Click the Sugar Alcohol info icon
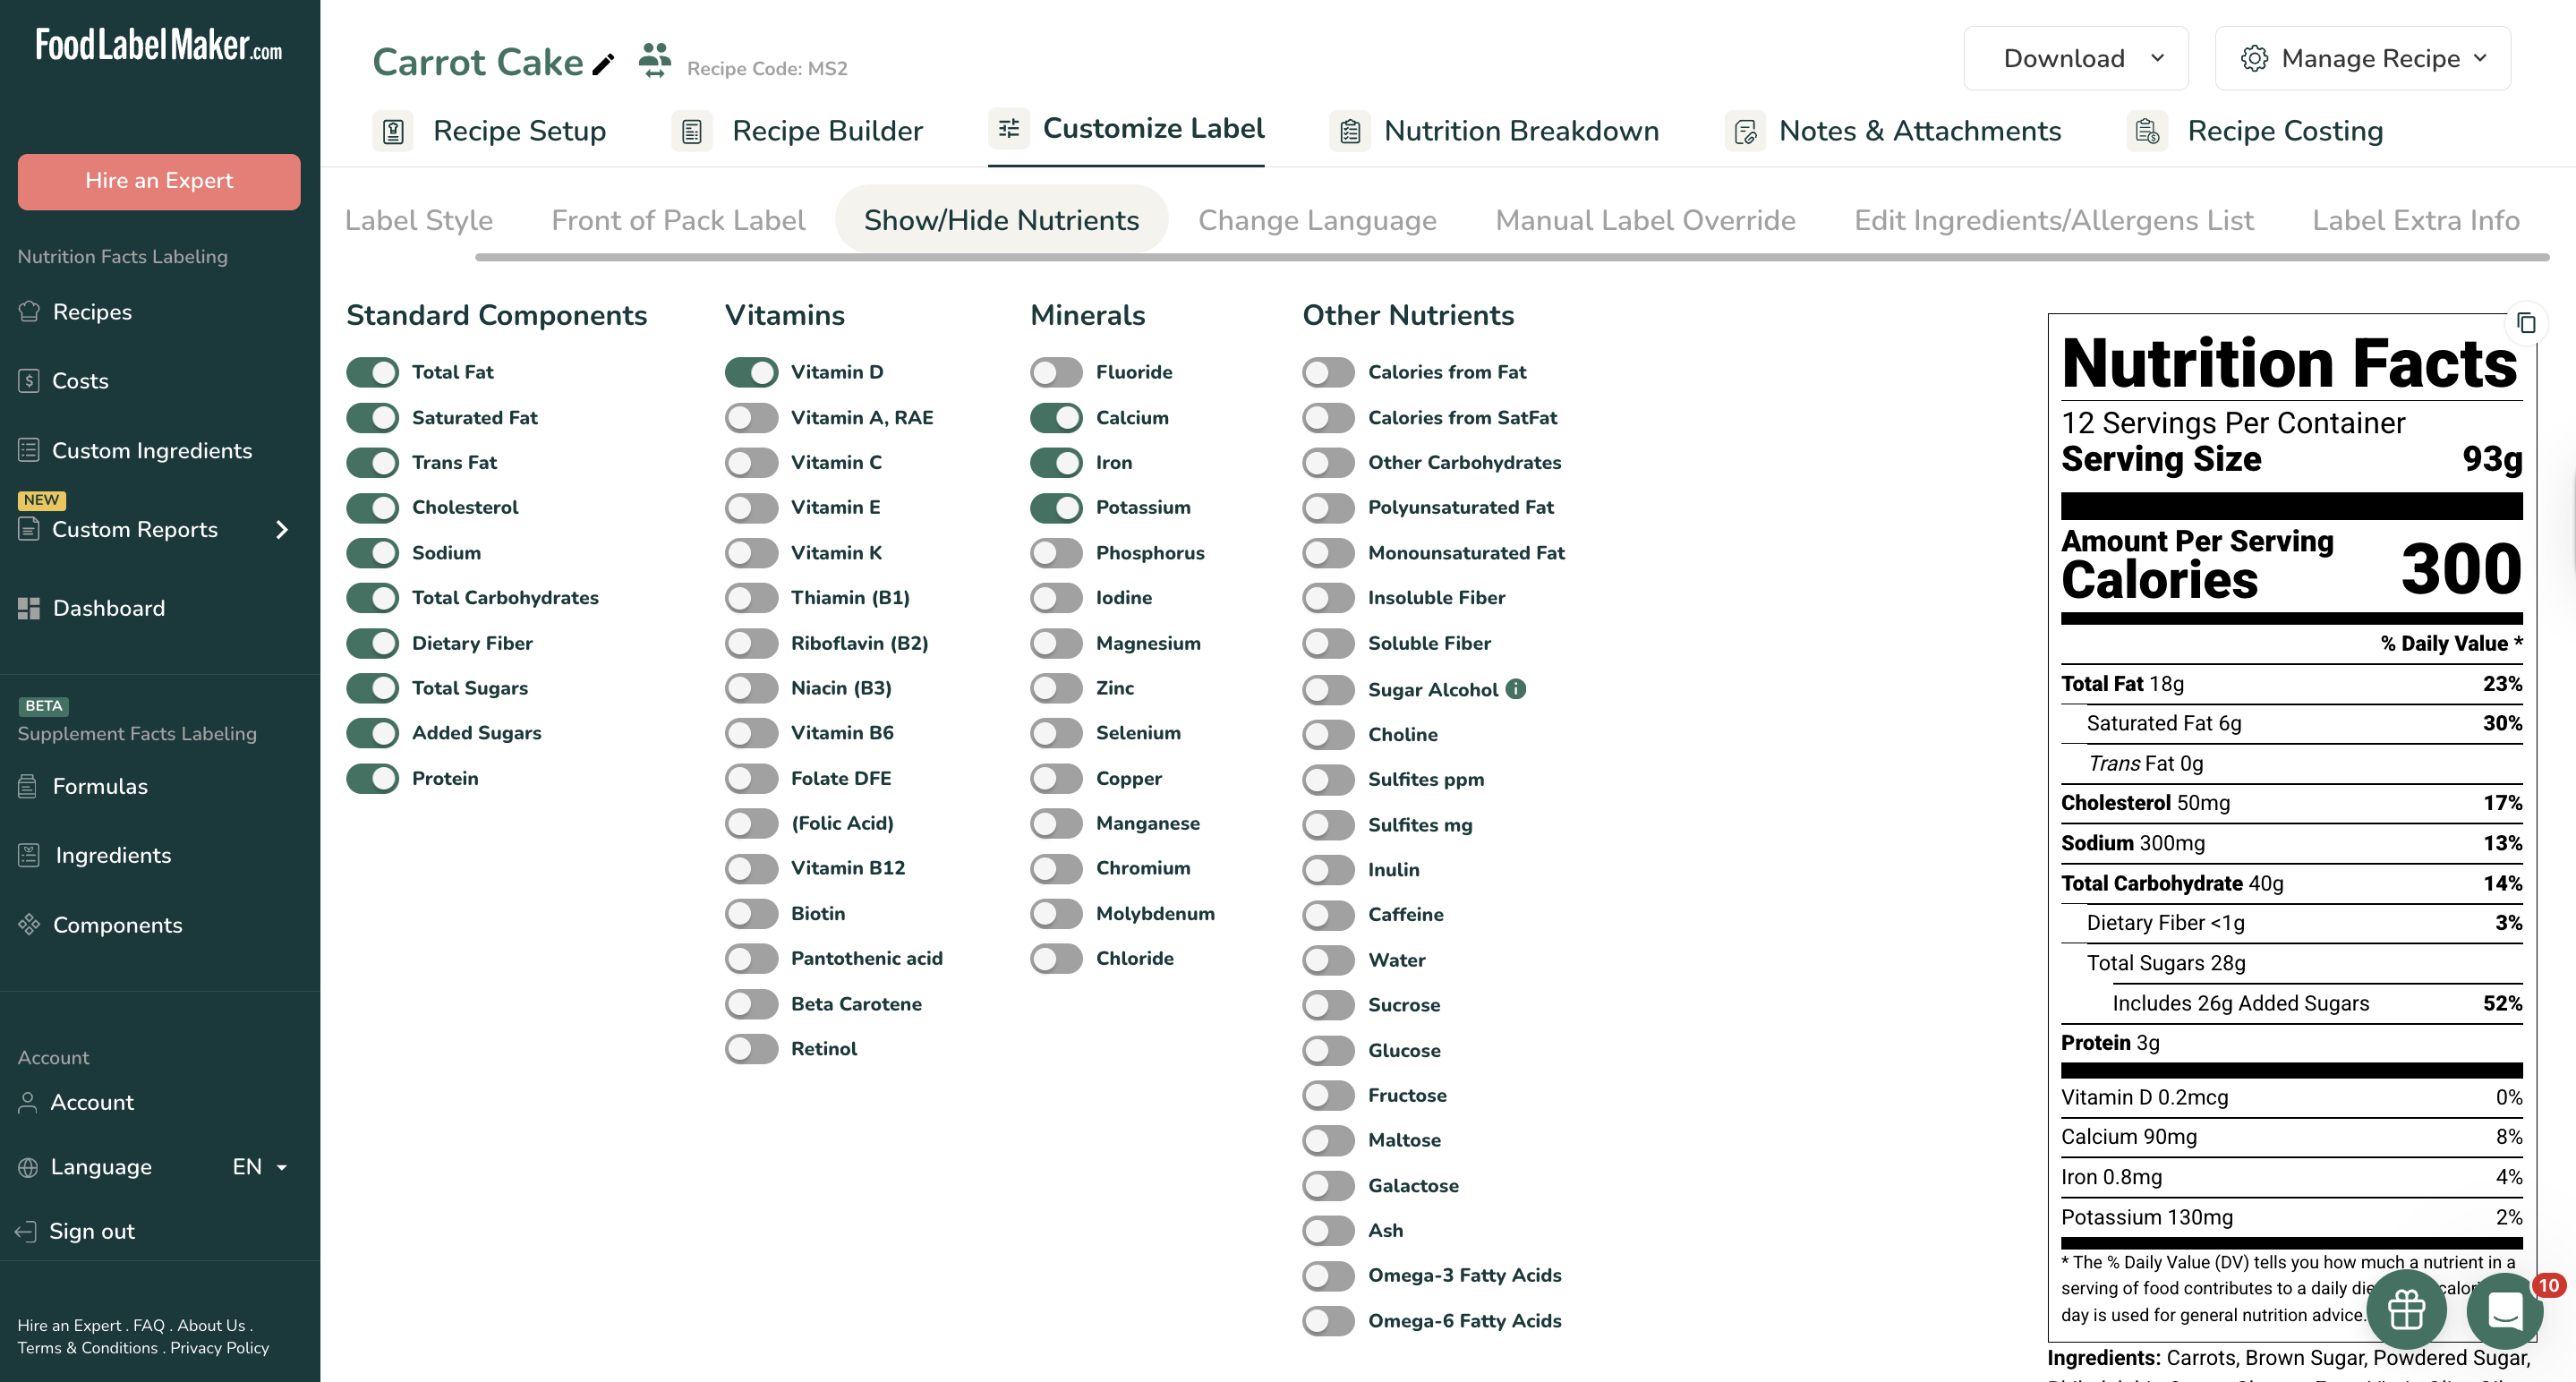Screen dimensions: 2576x1382 [x=1516, y=688]
